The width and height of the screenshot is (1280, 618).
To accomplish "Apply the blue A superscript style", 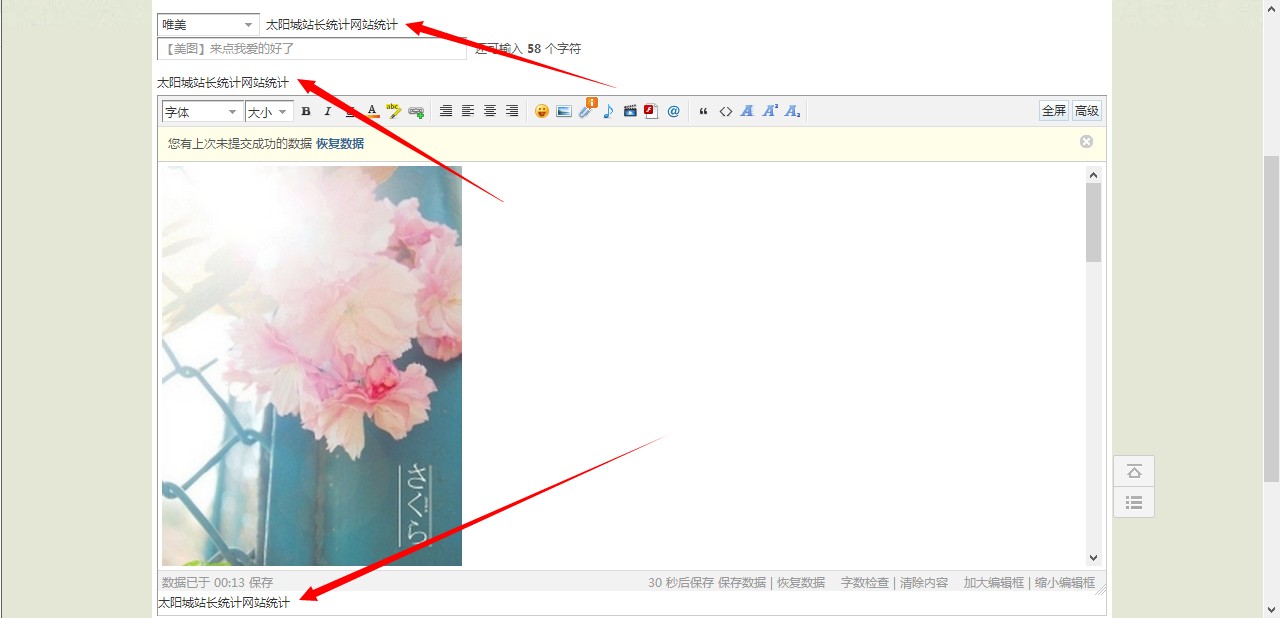I will 770,112.
